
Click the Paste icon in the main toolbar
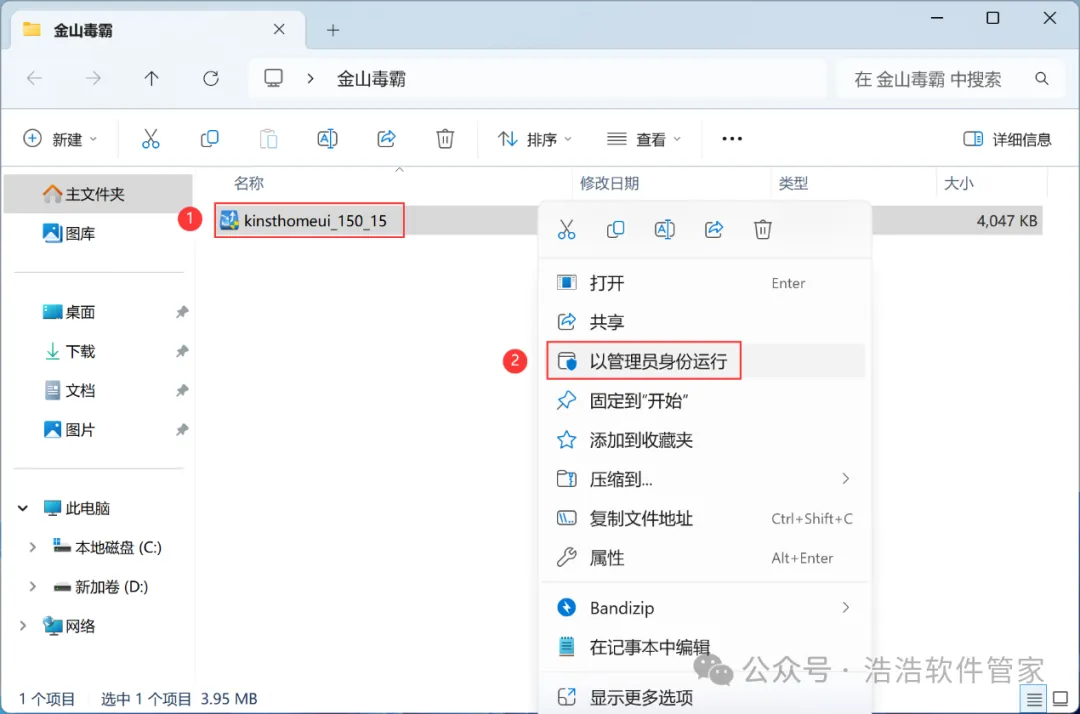click(x=269, y=139)
